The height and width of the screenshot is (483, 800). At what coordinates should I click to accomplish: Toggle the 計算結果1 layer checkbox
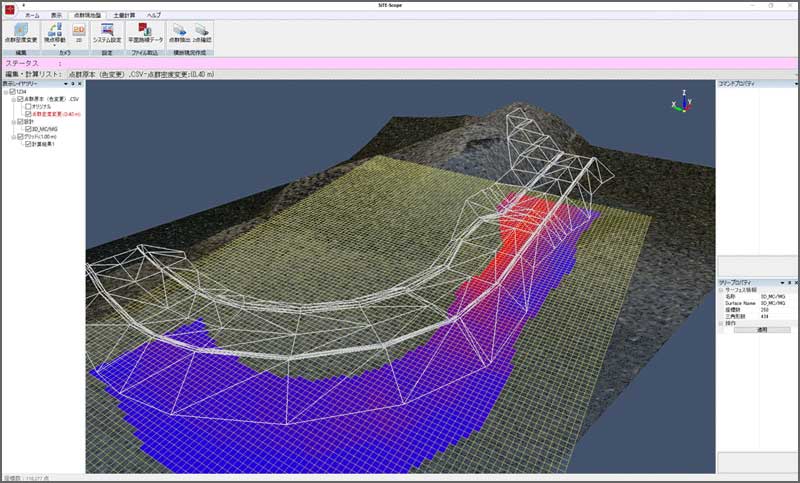click(28, 144)
